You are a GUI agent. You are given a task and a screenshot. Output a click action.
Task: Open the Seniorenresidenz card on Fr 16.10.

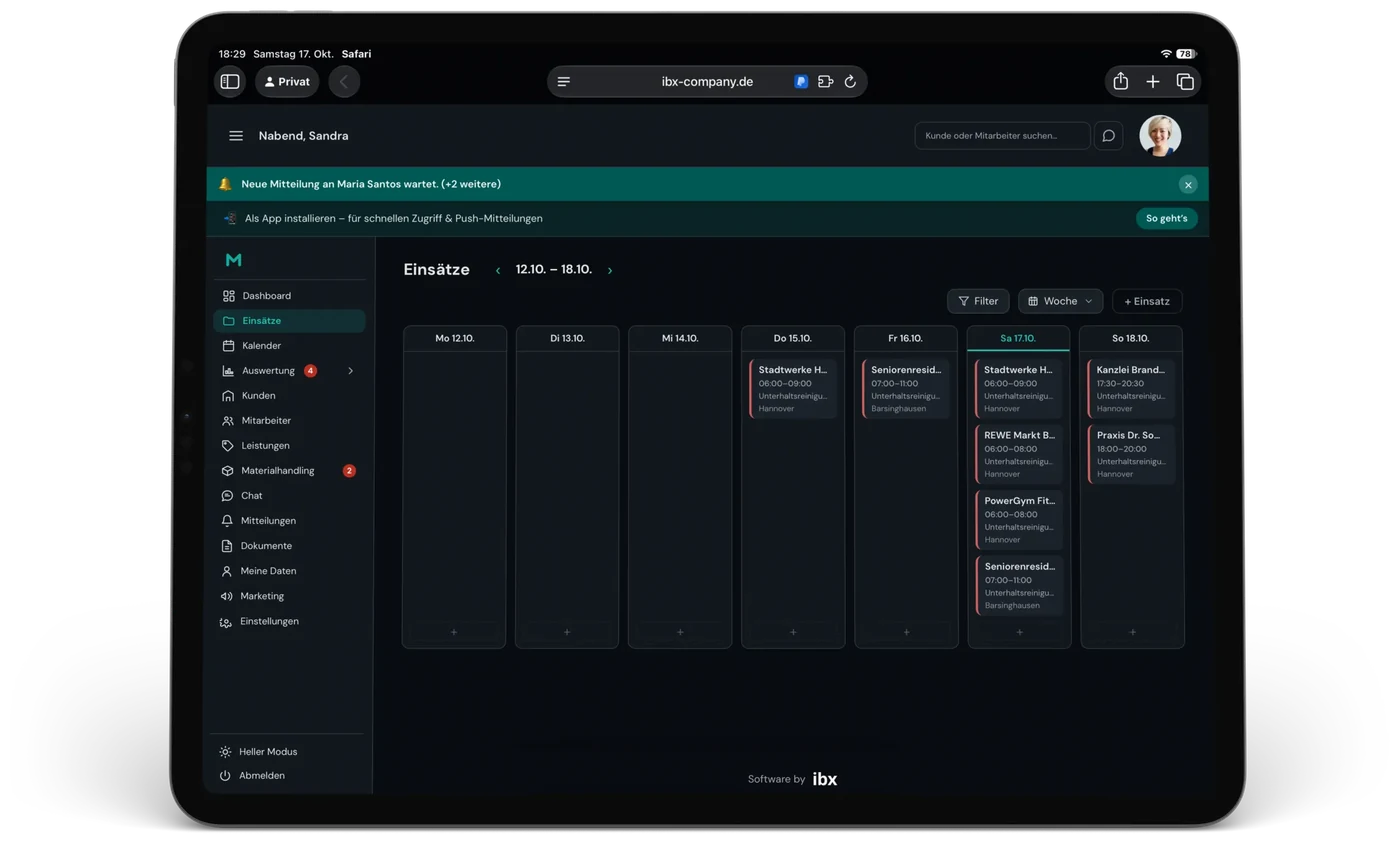[x=906, y=389]
